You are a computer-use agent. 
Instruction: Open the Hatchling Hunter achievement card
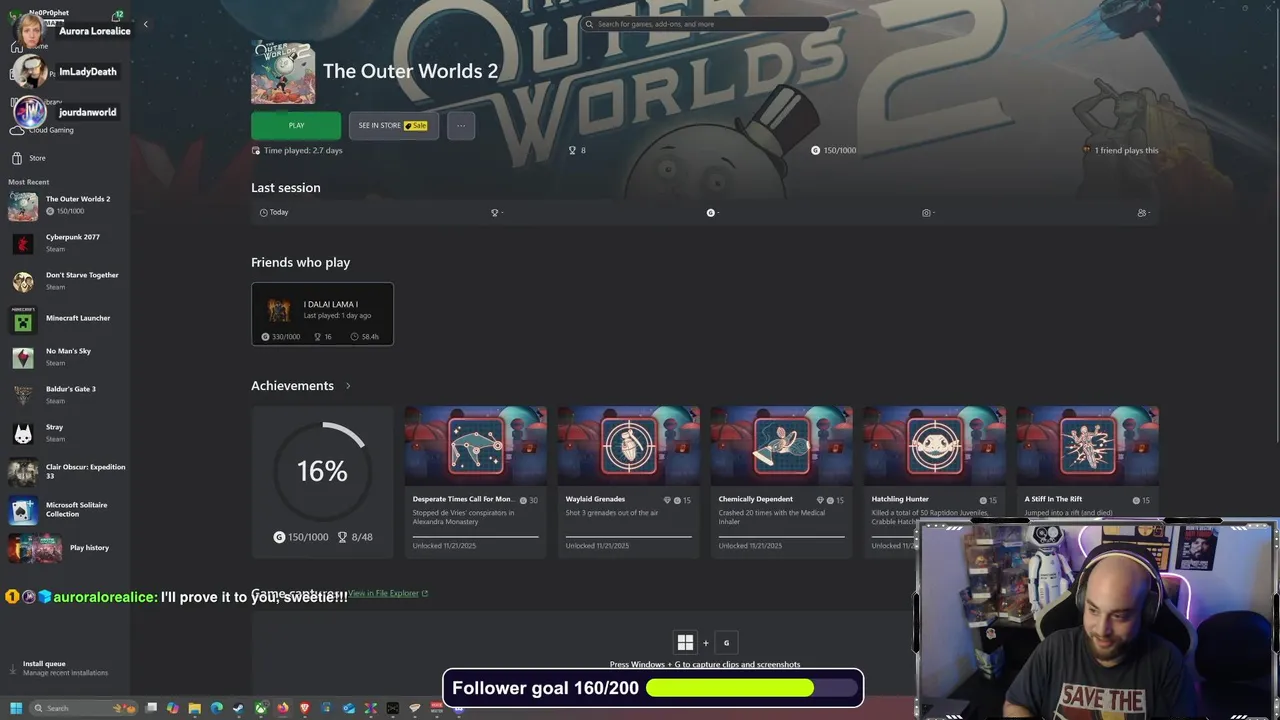pos(934,482)
